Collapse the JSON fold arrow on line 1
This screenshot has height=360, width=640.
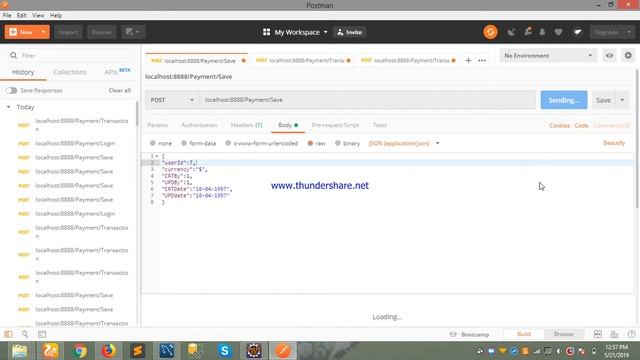tap(157, 156)
